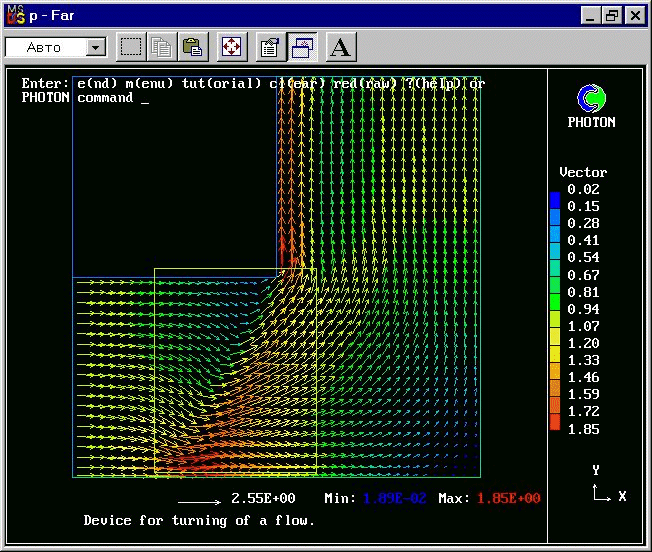This screenshot has height=552, width=652.
Task: Close the p - Far window
Action: tap(635, 16)
